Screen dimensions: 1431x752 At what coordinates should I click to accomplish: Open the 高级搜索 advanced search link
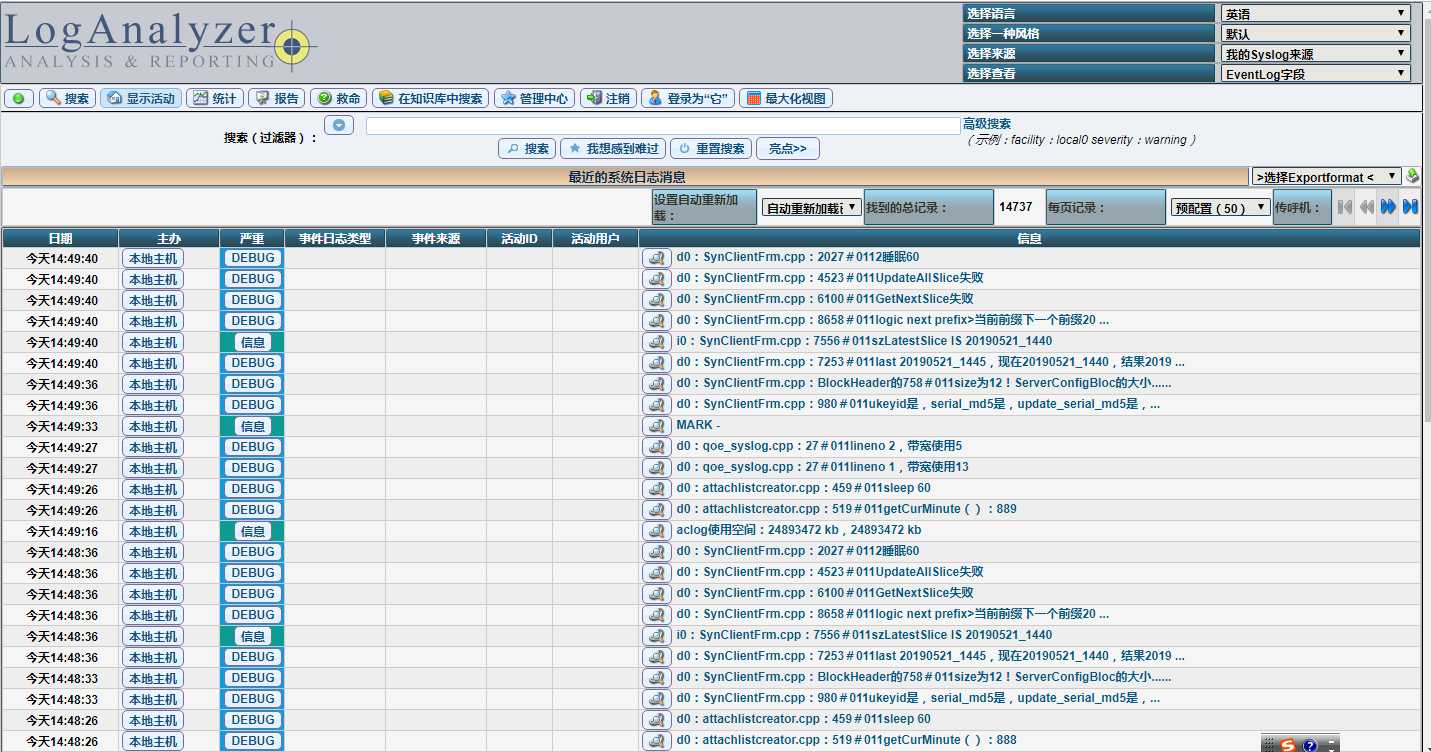pyautogui.click(x=987, y=124)
